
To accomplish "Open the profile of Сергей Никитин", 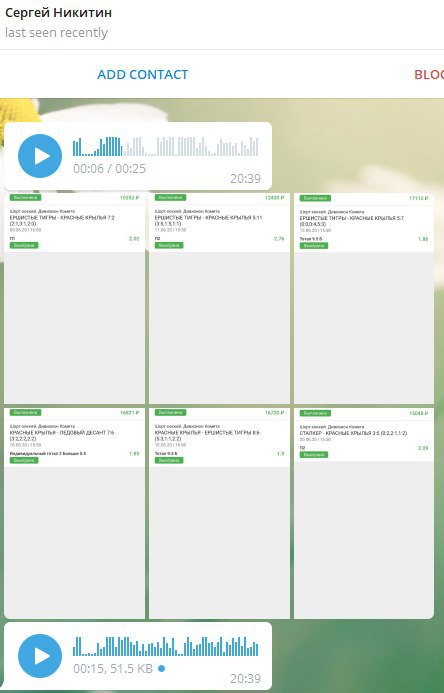I will 58,13.
